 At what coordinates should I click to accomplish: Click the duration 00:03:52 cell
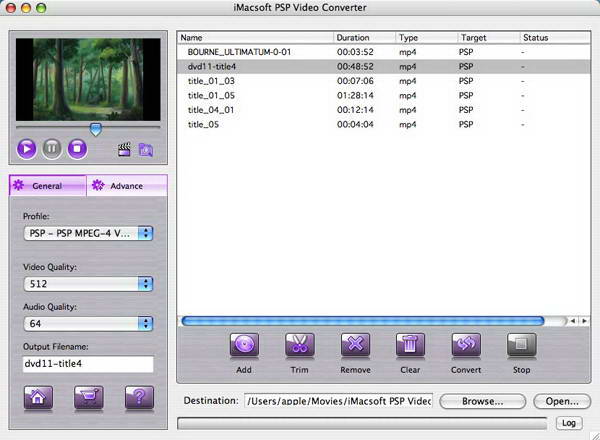click(355, 52)
